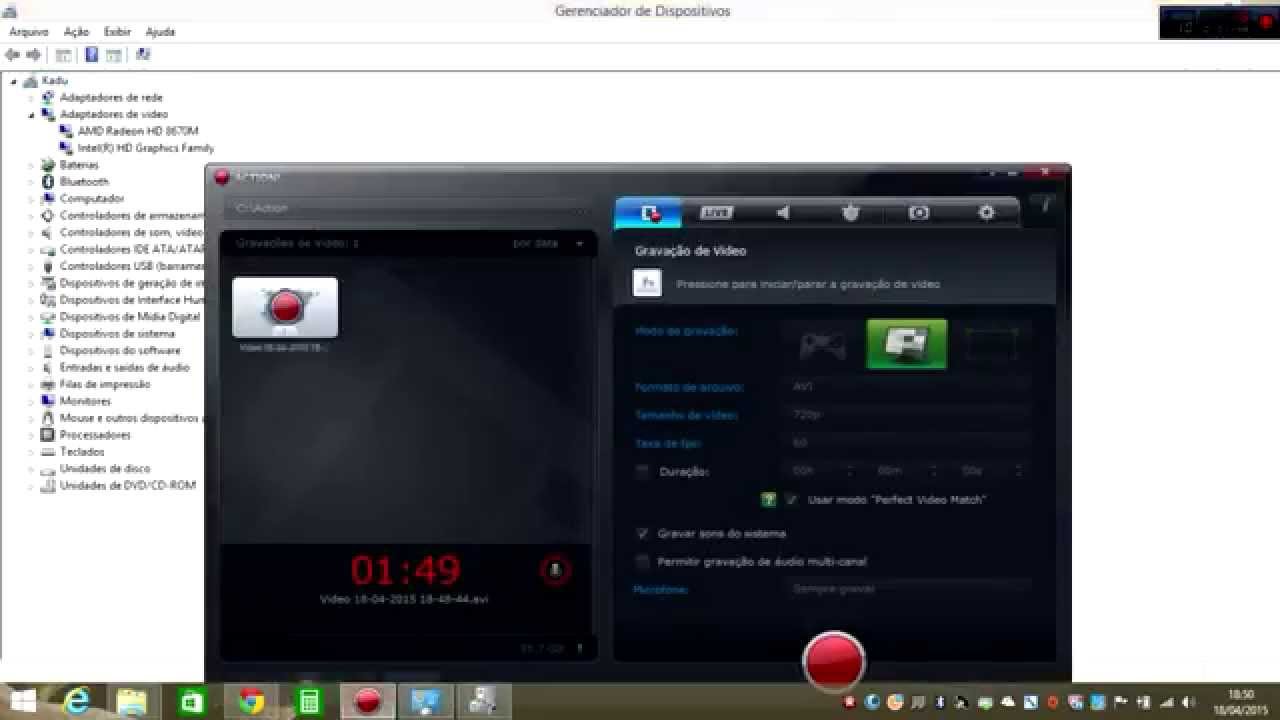1280x720 pixels.
Task: Select 'Intel(R) HD Graphics Family' device
Action: pyautogui.click(x=146, y=148)
